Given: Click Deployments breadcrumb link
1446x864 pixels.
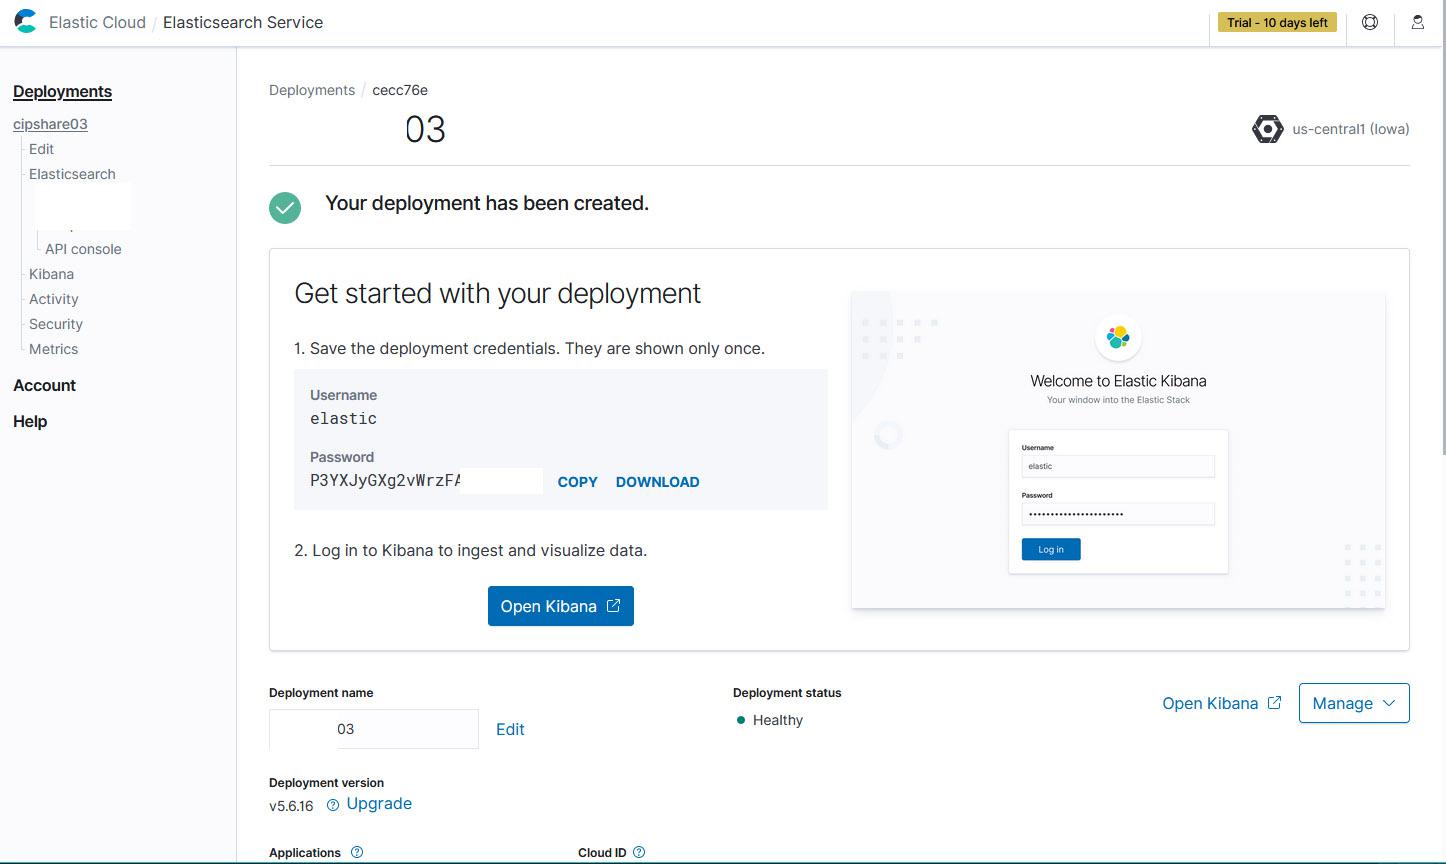Looking at the screenshot, I should coord(312,90).
